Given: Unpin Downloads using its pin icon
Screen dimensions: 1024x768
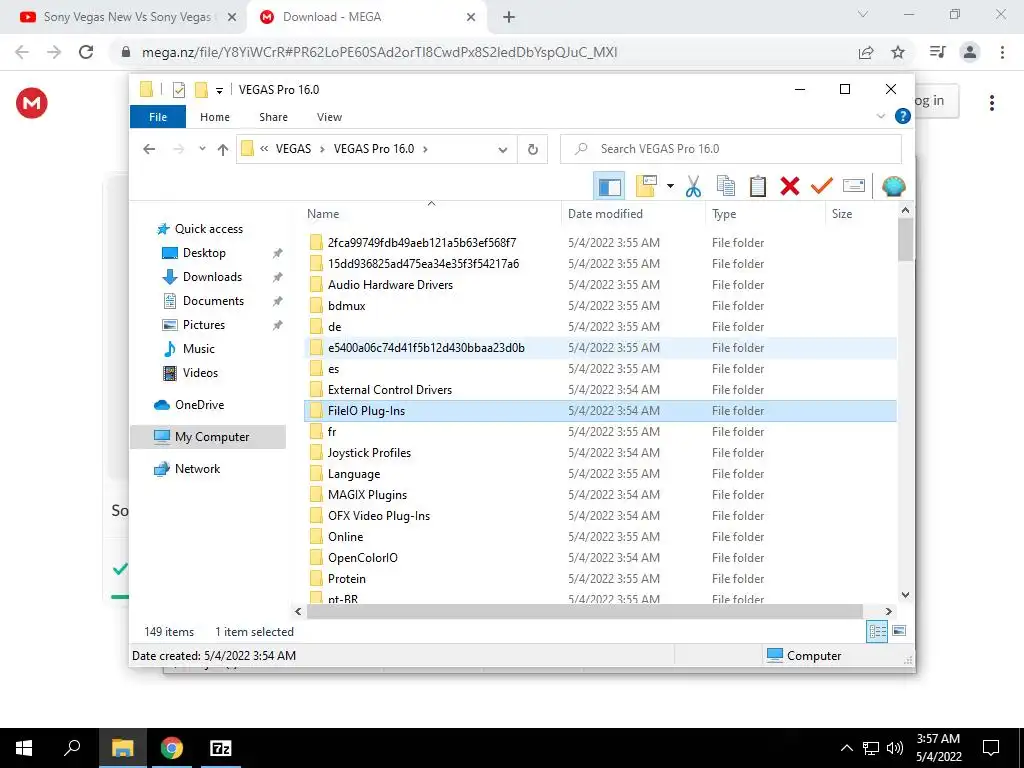Looking at the screenshot, I should (x=278, y=277).
